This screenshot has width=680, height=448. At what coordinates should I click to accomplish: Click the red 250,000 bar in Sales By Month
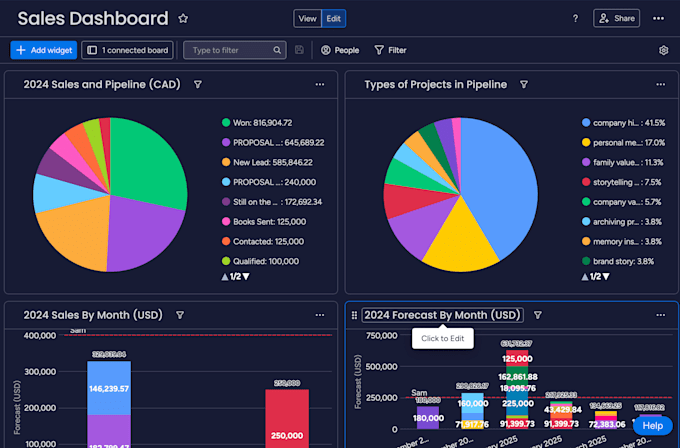pyautogui.click(x=287, y=419)
